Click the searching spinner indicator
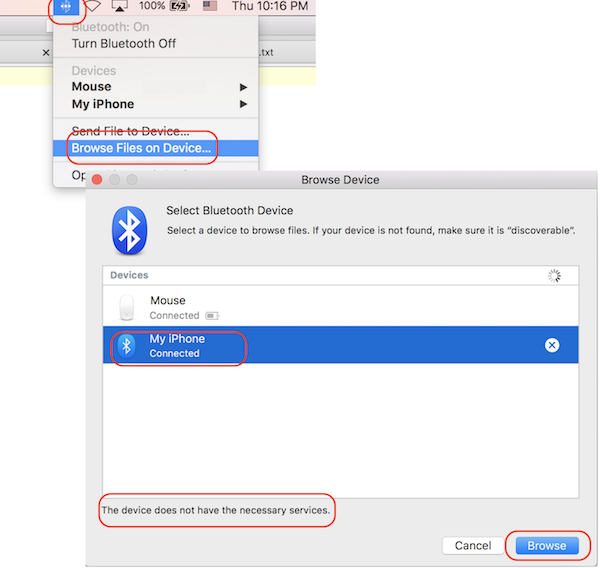 [554, 276]
